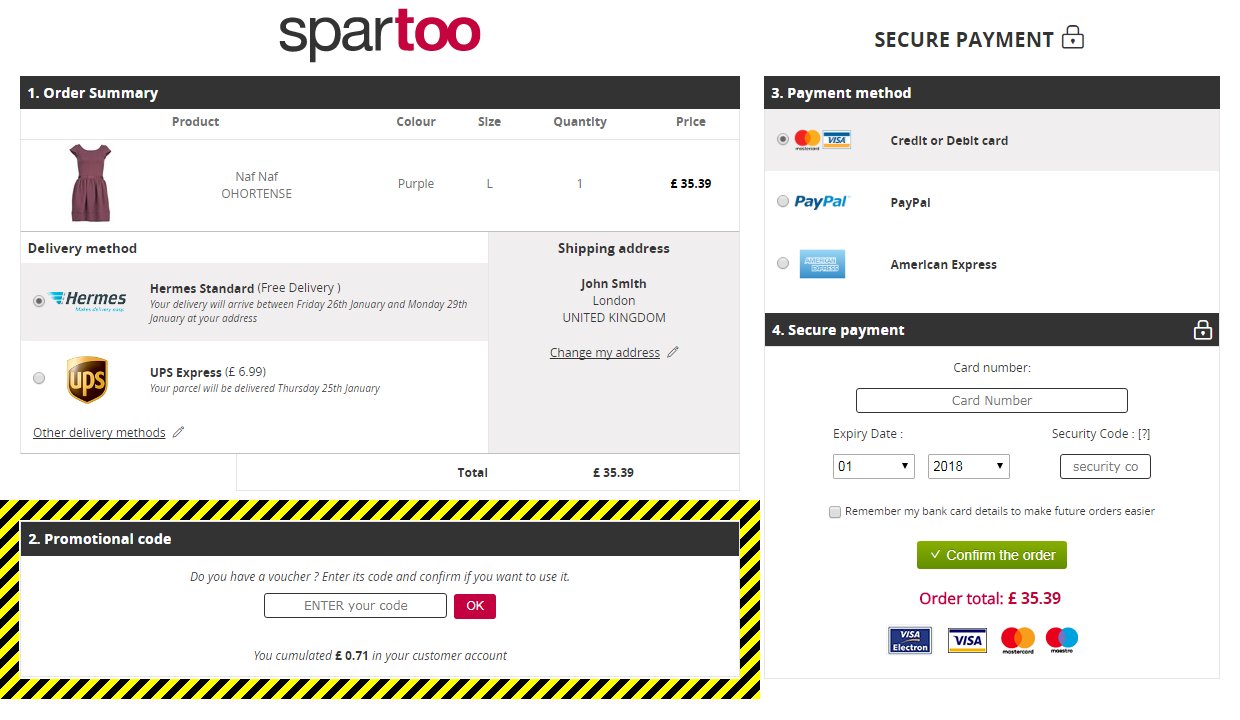
Task: Click the Maestro card icon
Action: click(x=1062, y=639)
